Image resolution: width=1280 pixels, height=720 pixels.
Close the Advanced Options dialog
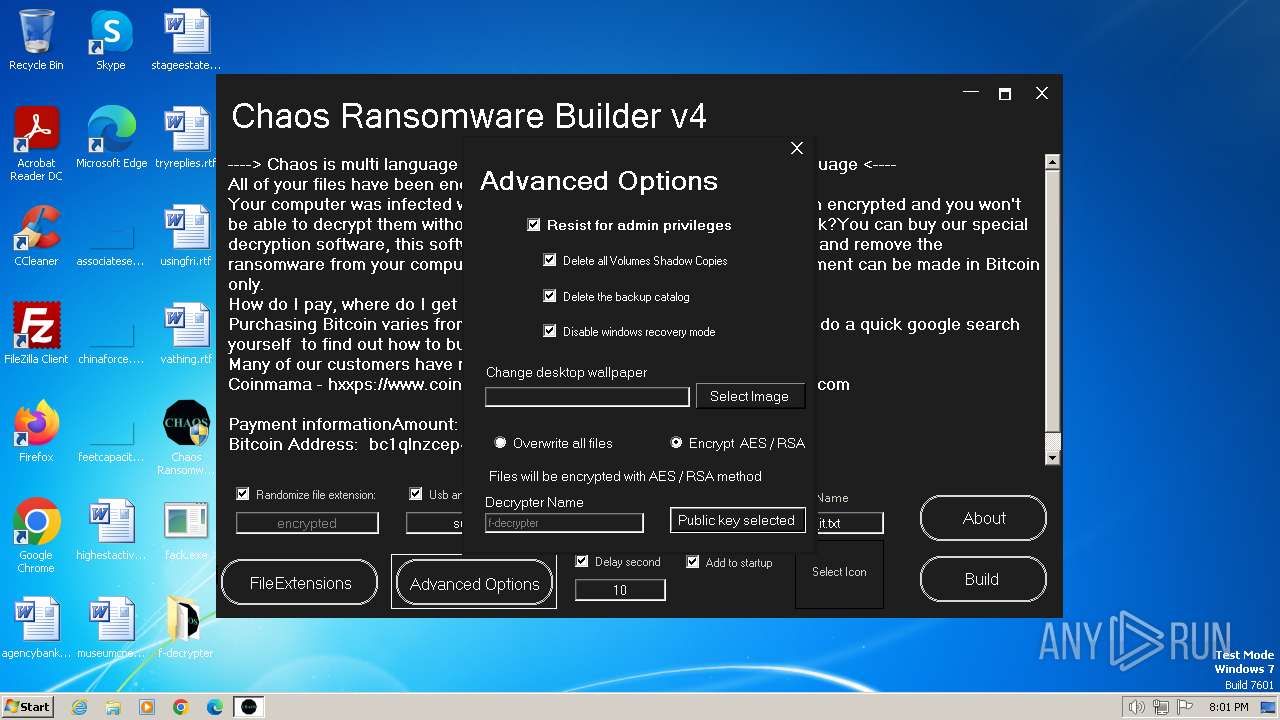[x=797, y=148]
